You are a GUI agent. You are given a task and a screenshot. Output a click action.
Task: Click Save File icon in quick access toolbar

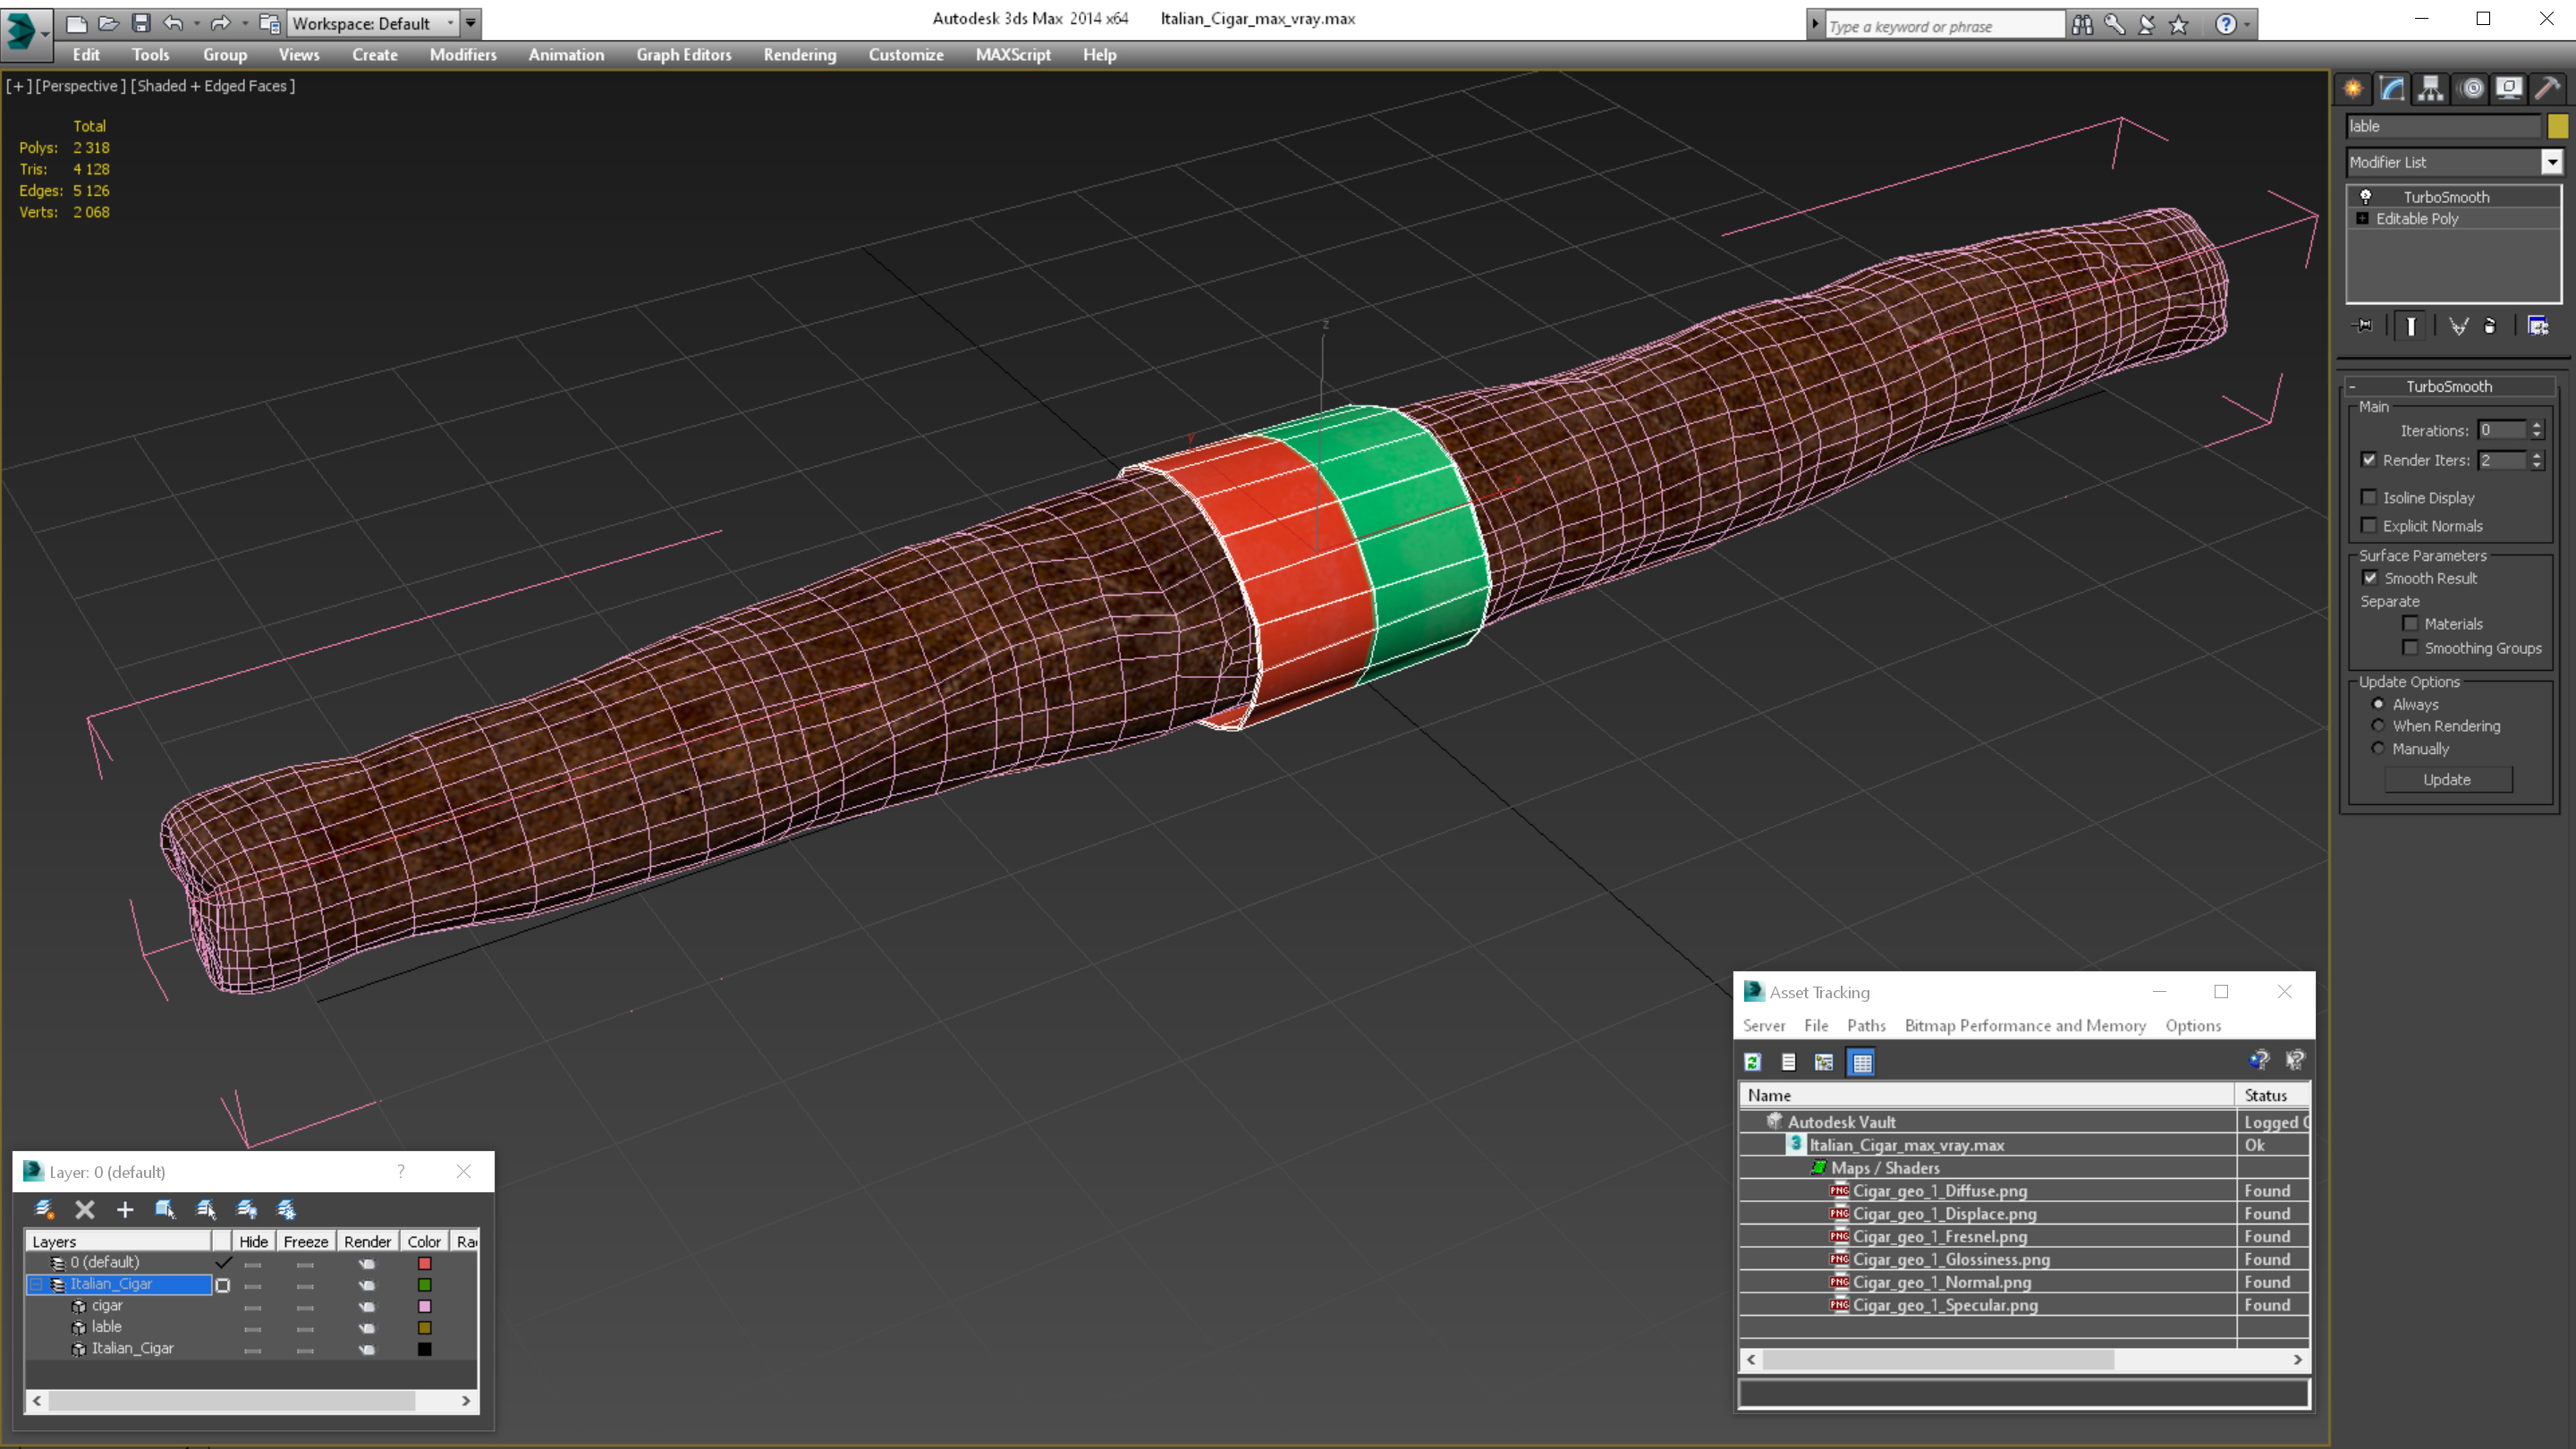click(141, 23)
